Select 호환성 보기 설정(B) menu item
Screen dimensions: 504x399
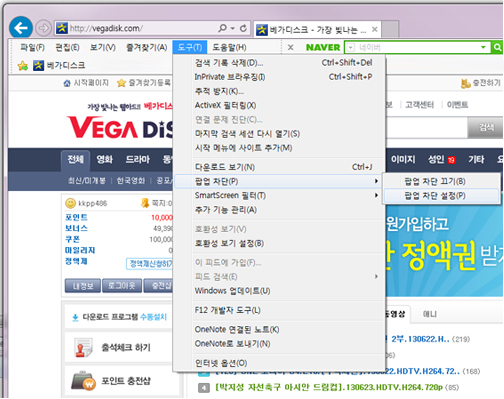[279, 243]
